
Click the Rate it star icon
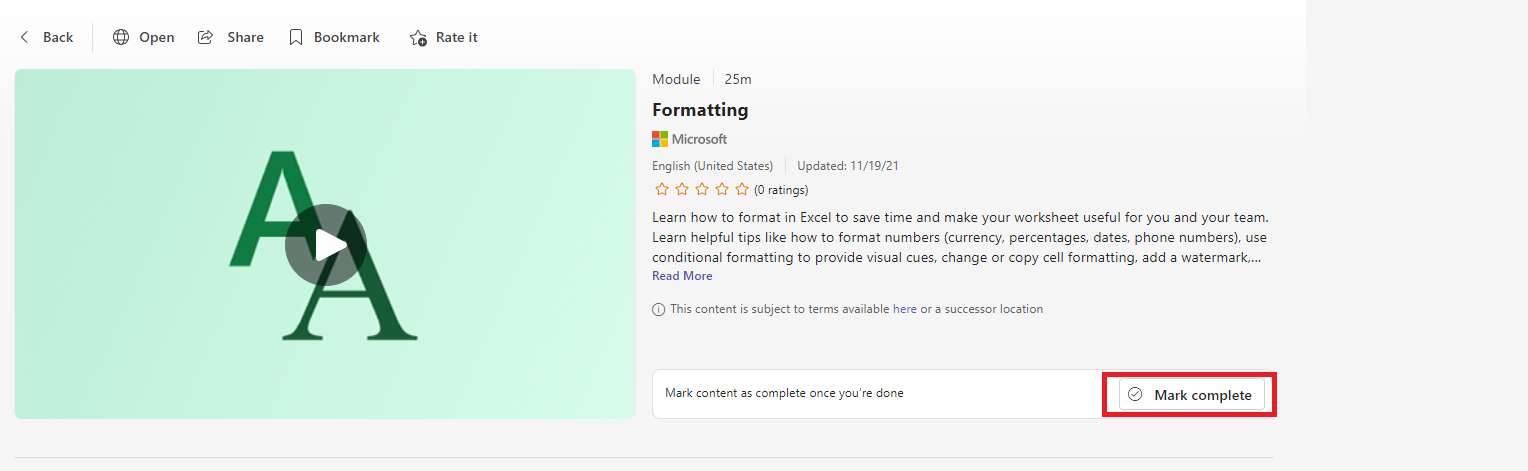click(418, 38)
